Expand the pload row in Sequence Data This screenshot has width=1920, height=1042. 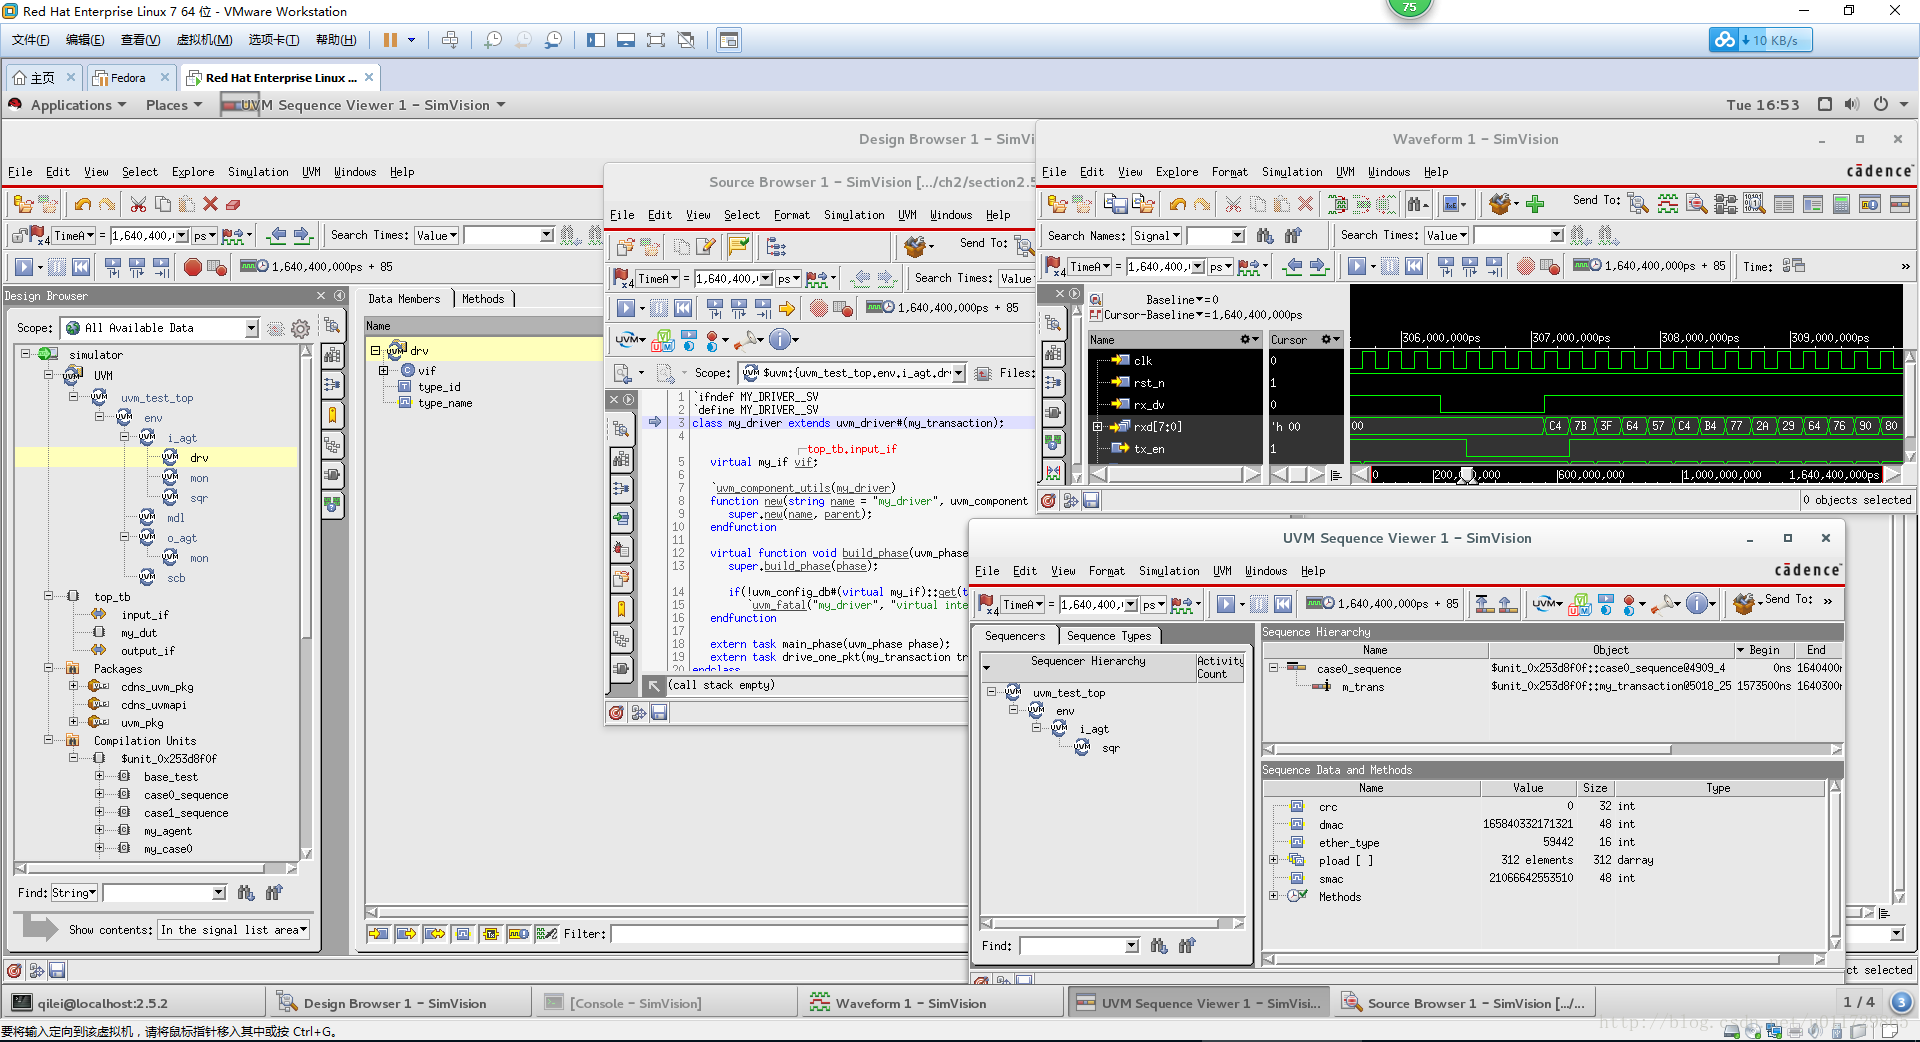(x=1273, y=860)
